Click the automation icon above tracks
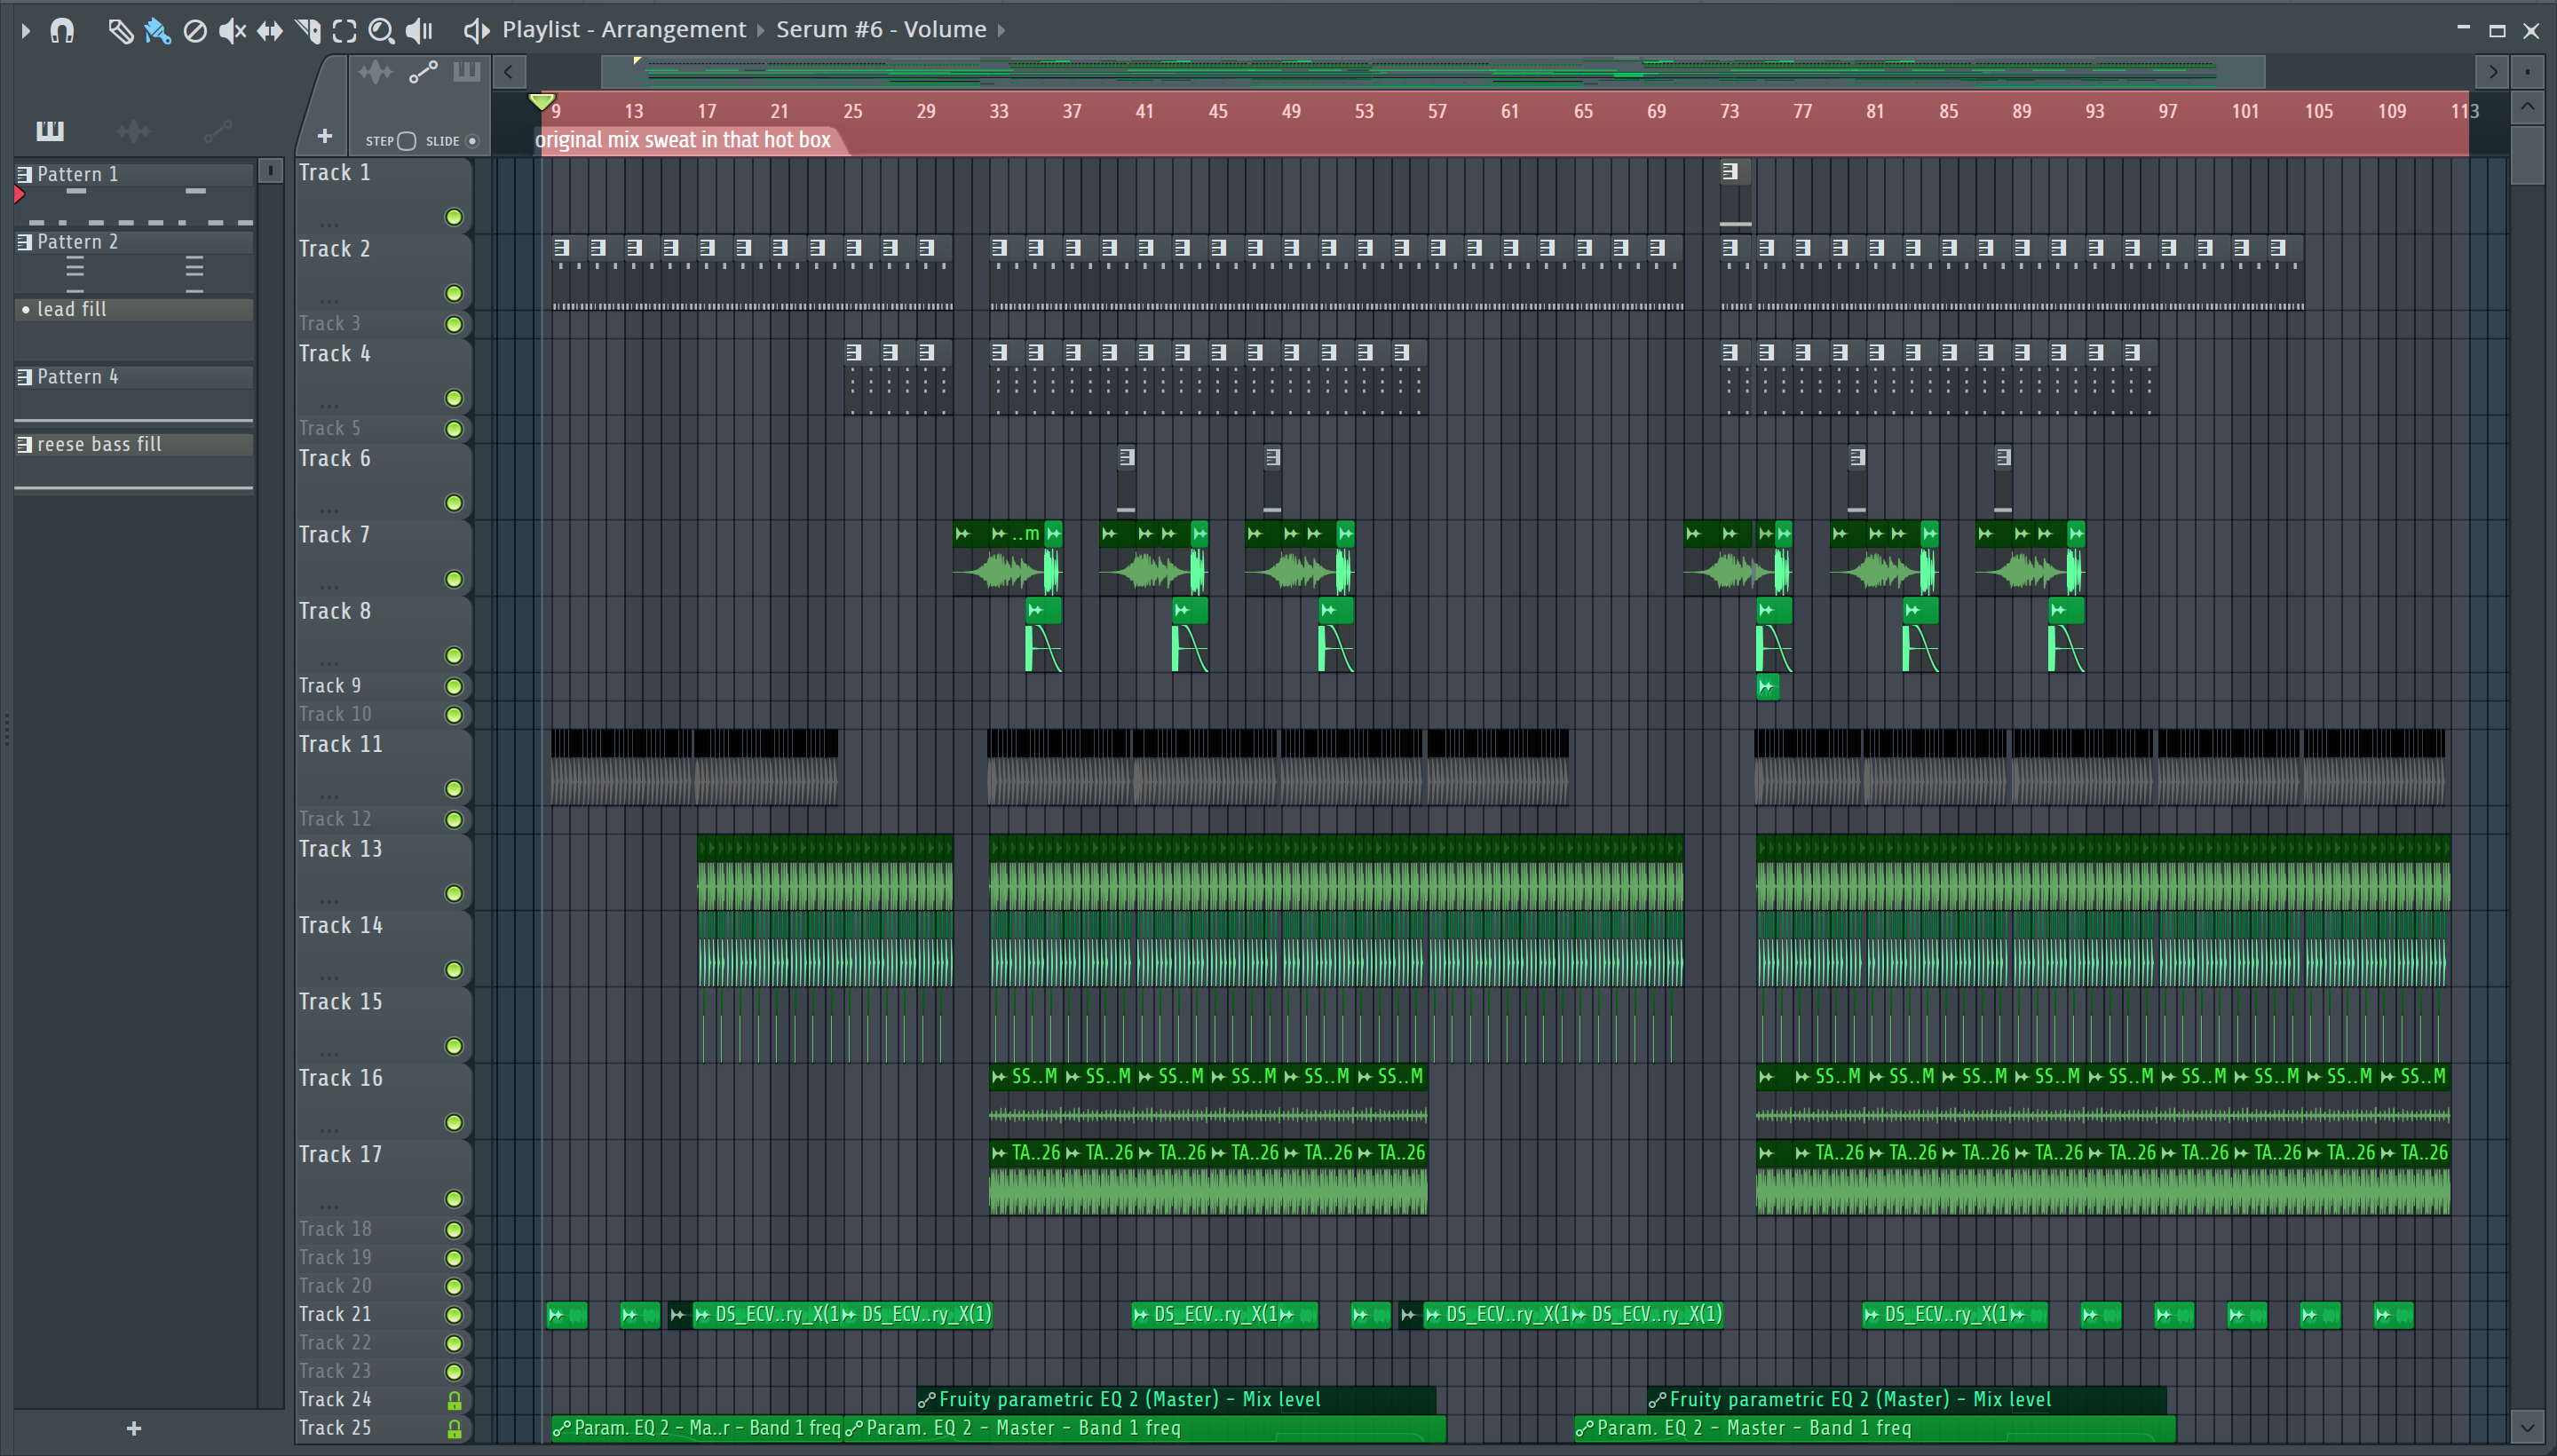The width and height of the screenshot is (2557, 1456). (423, 72)
